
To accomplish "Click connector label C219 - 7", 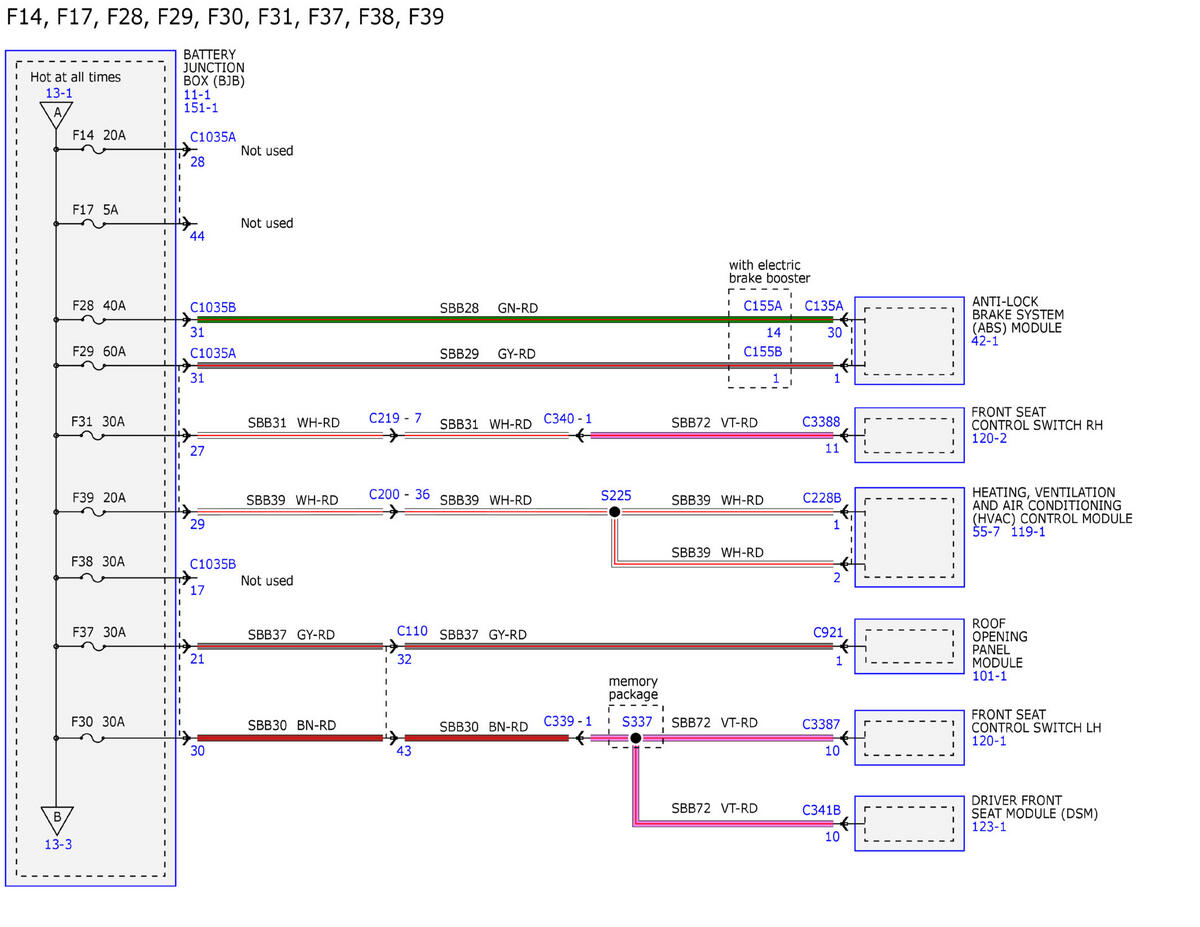I will click(395, 417).
